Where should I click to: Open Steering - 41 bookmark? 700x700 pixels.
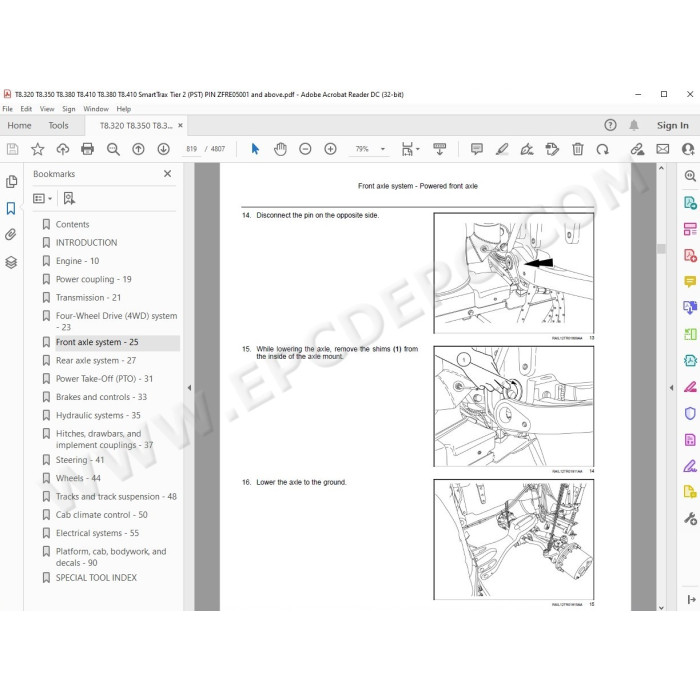(79, 460)
